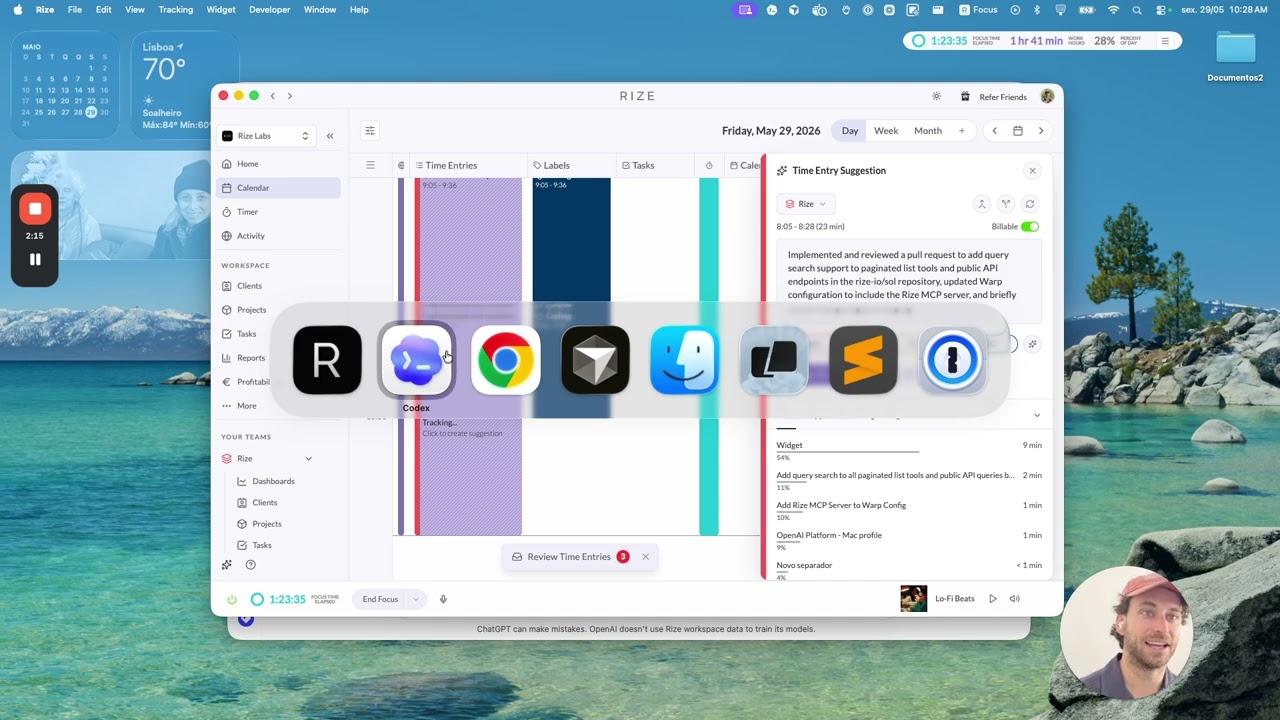Screen dimensions: 1280x720
Task: Open the Tracking menu in menu bar
Action: click(176, 10)
